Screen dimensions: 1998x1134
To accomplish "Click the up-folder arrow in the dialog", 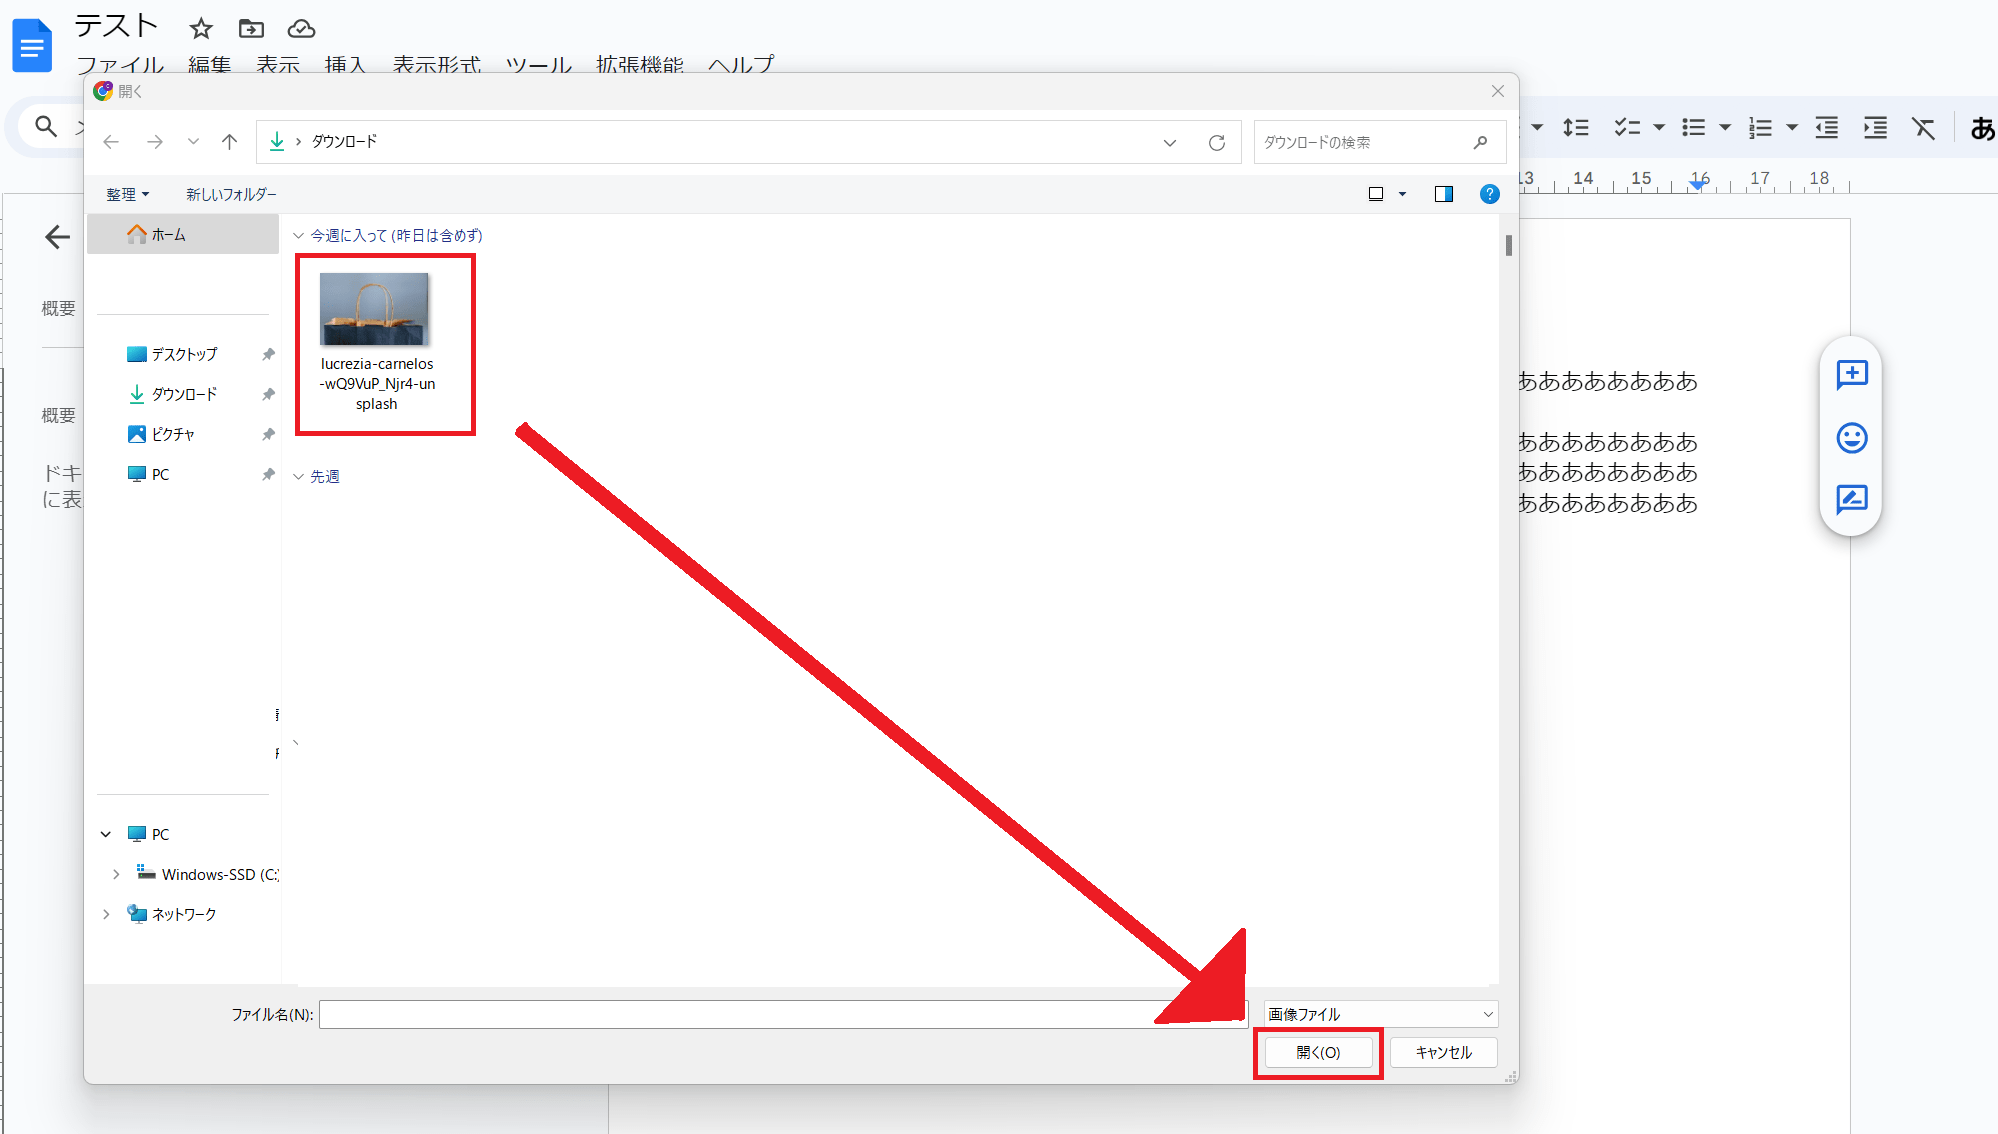I will [x=229, y=142].
